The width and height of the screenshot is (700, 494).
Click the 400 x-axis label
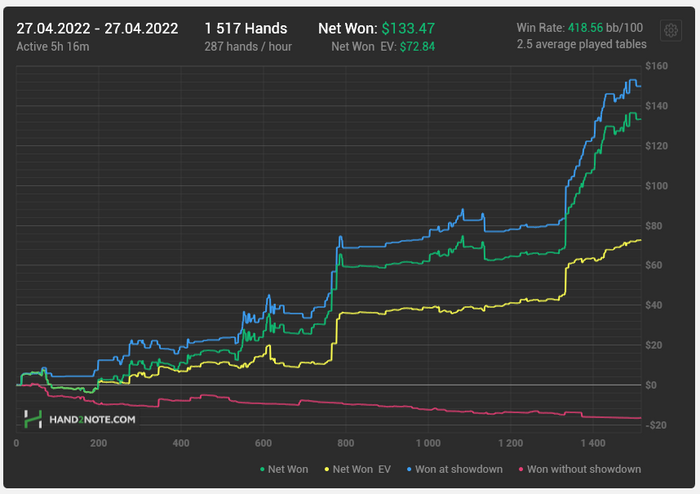tap(181, 443)
